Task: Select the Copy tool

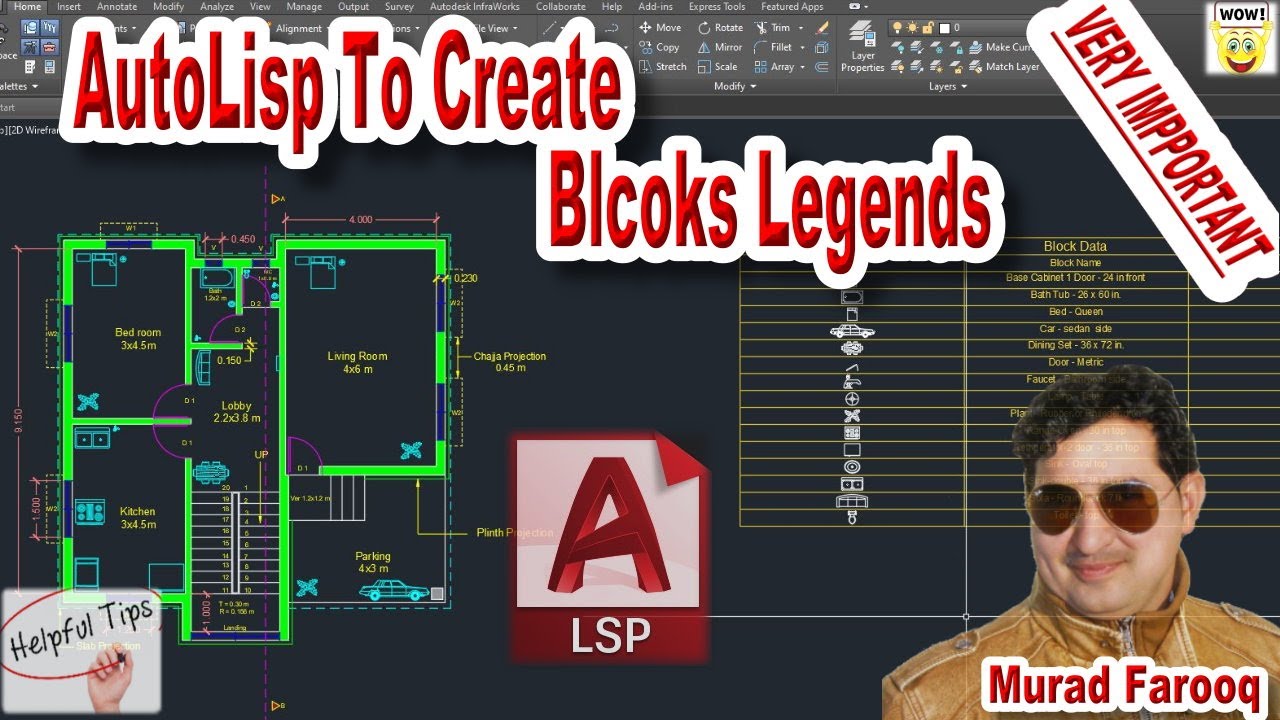Action: click(x=659, y=47)
